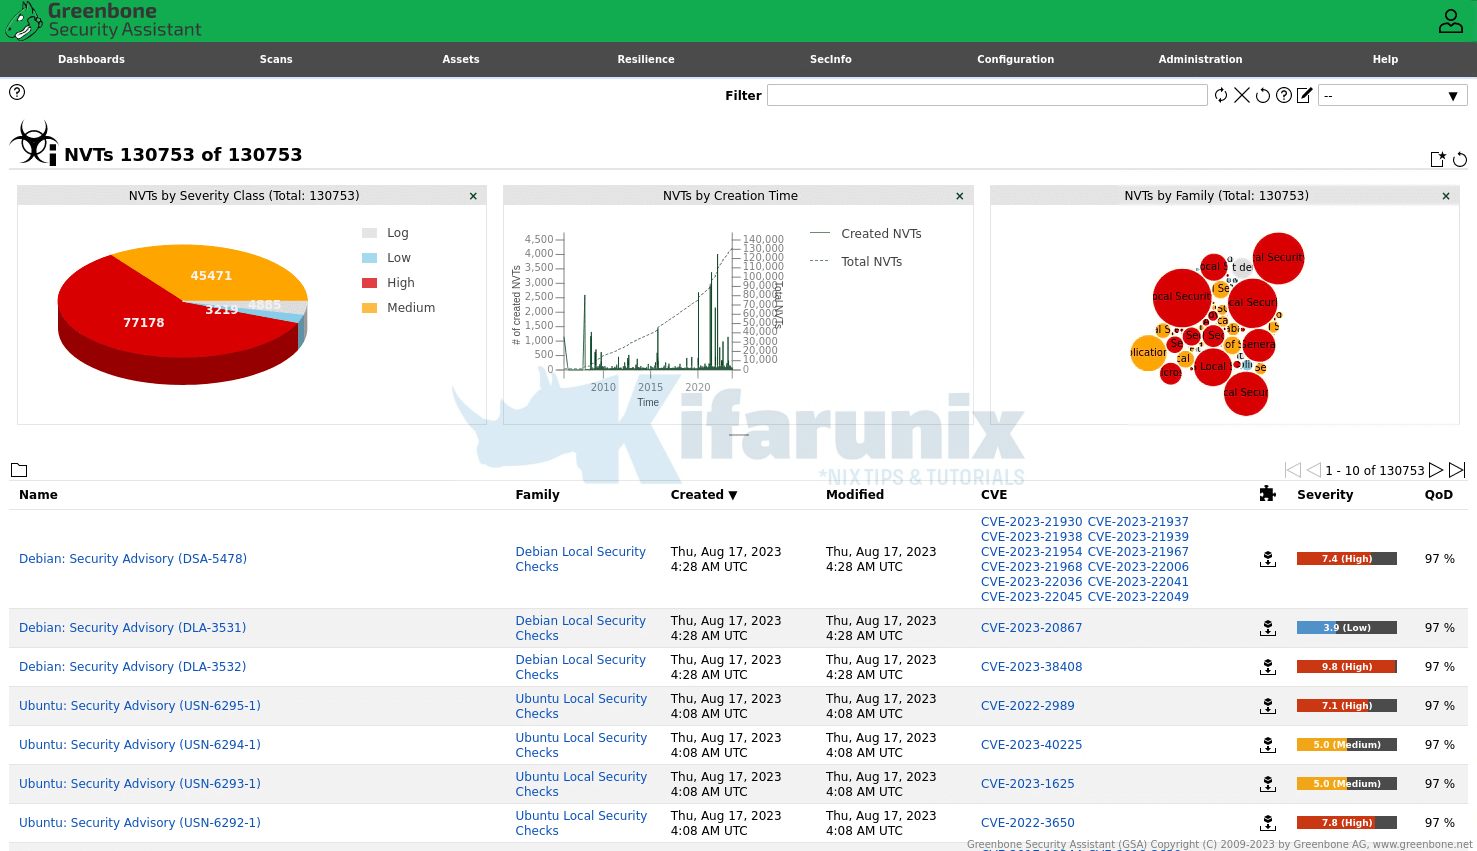This screenshot has height=851, width=1477.
Task: Click solution type icon for USN-6294-1
Action: [1268, 745]
